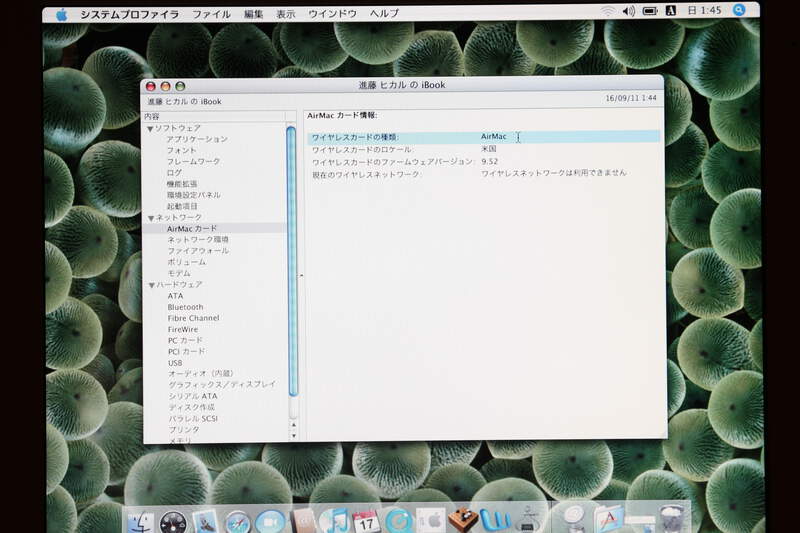The height and width of the screenshot is (533, 800).
Task: Select ファイアウォール in the sidebar
Action: (x=198, y=251)
